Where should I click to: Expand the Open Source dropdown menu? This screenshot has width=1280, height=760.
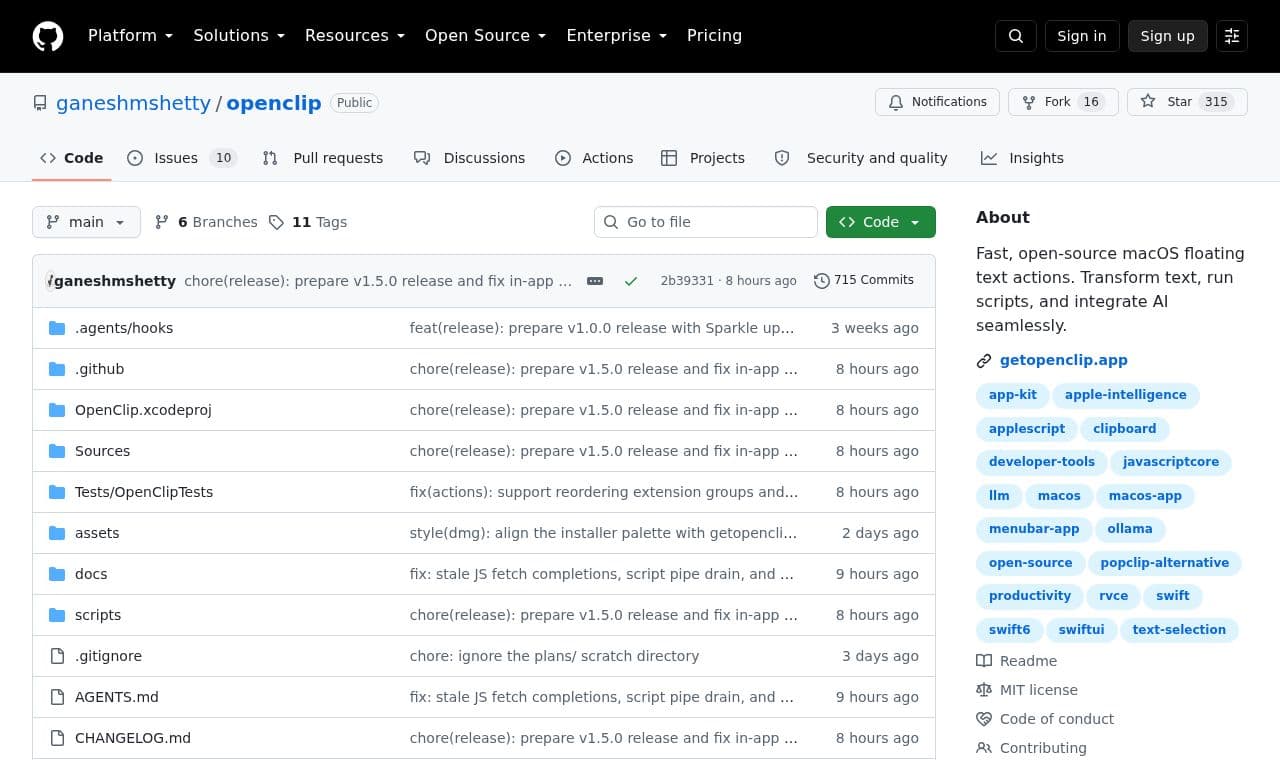click(486, 36)
